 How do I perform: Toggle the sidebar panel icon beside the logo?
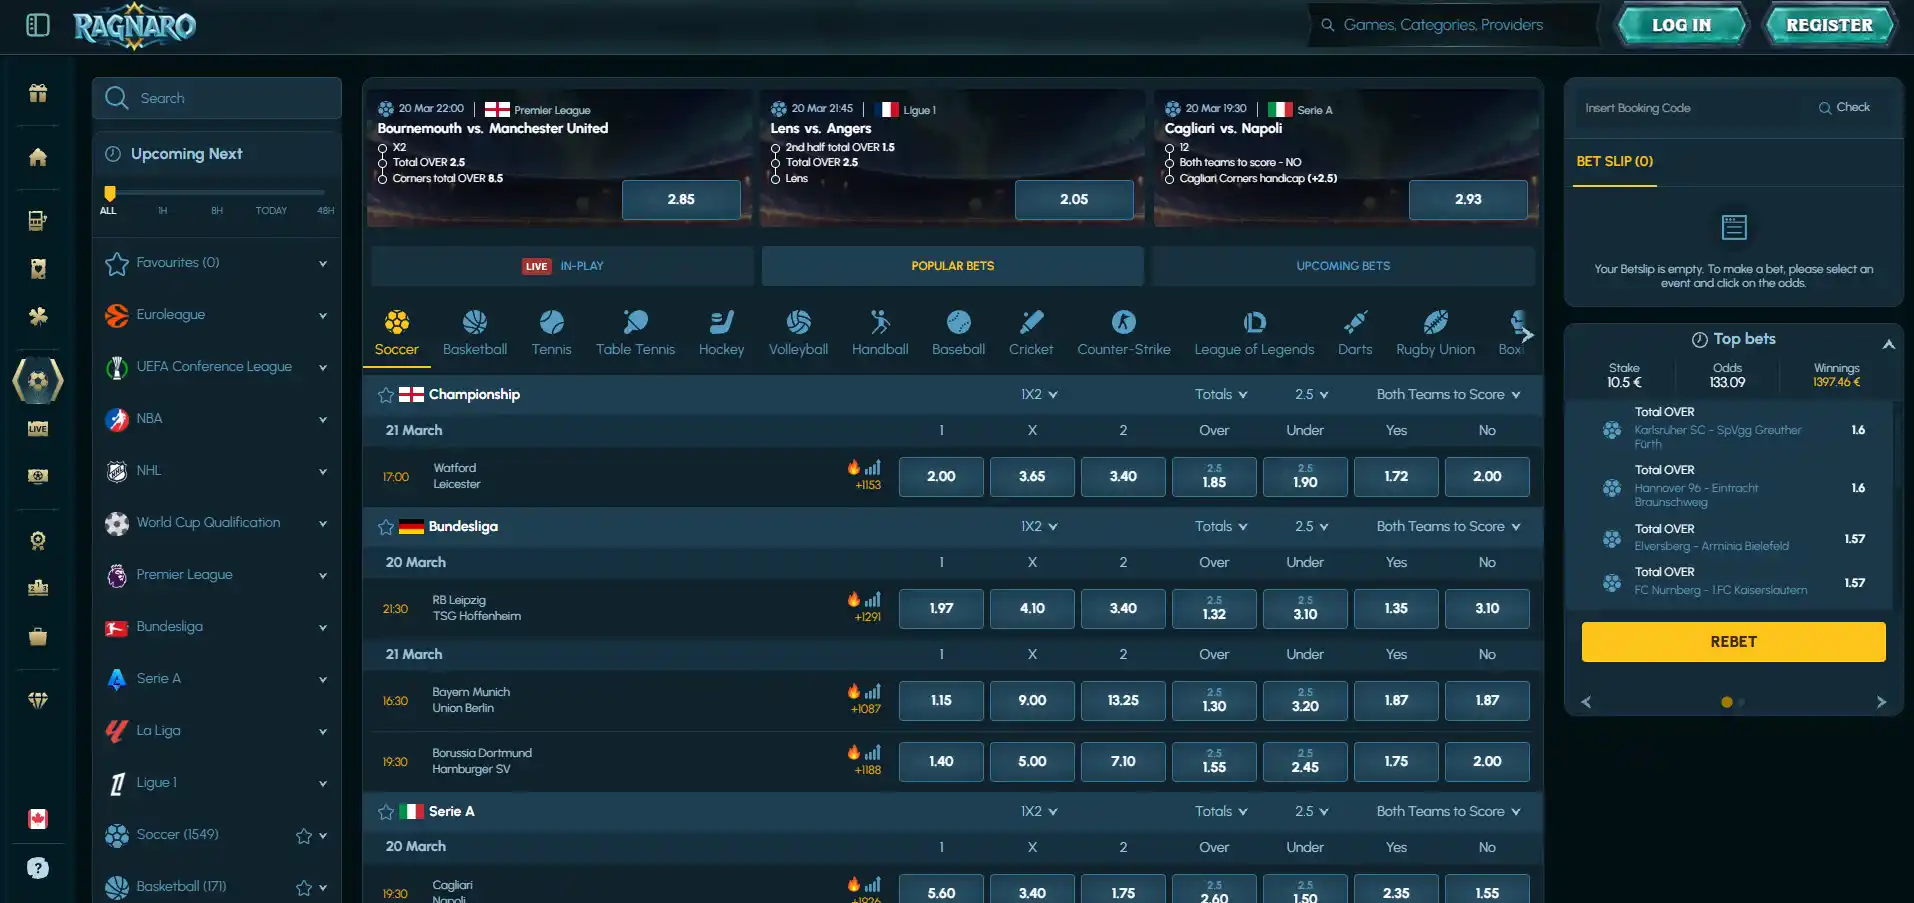[x=38, y=25]
